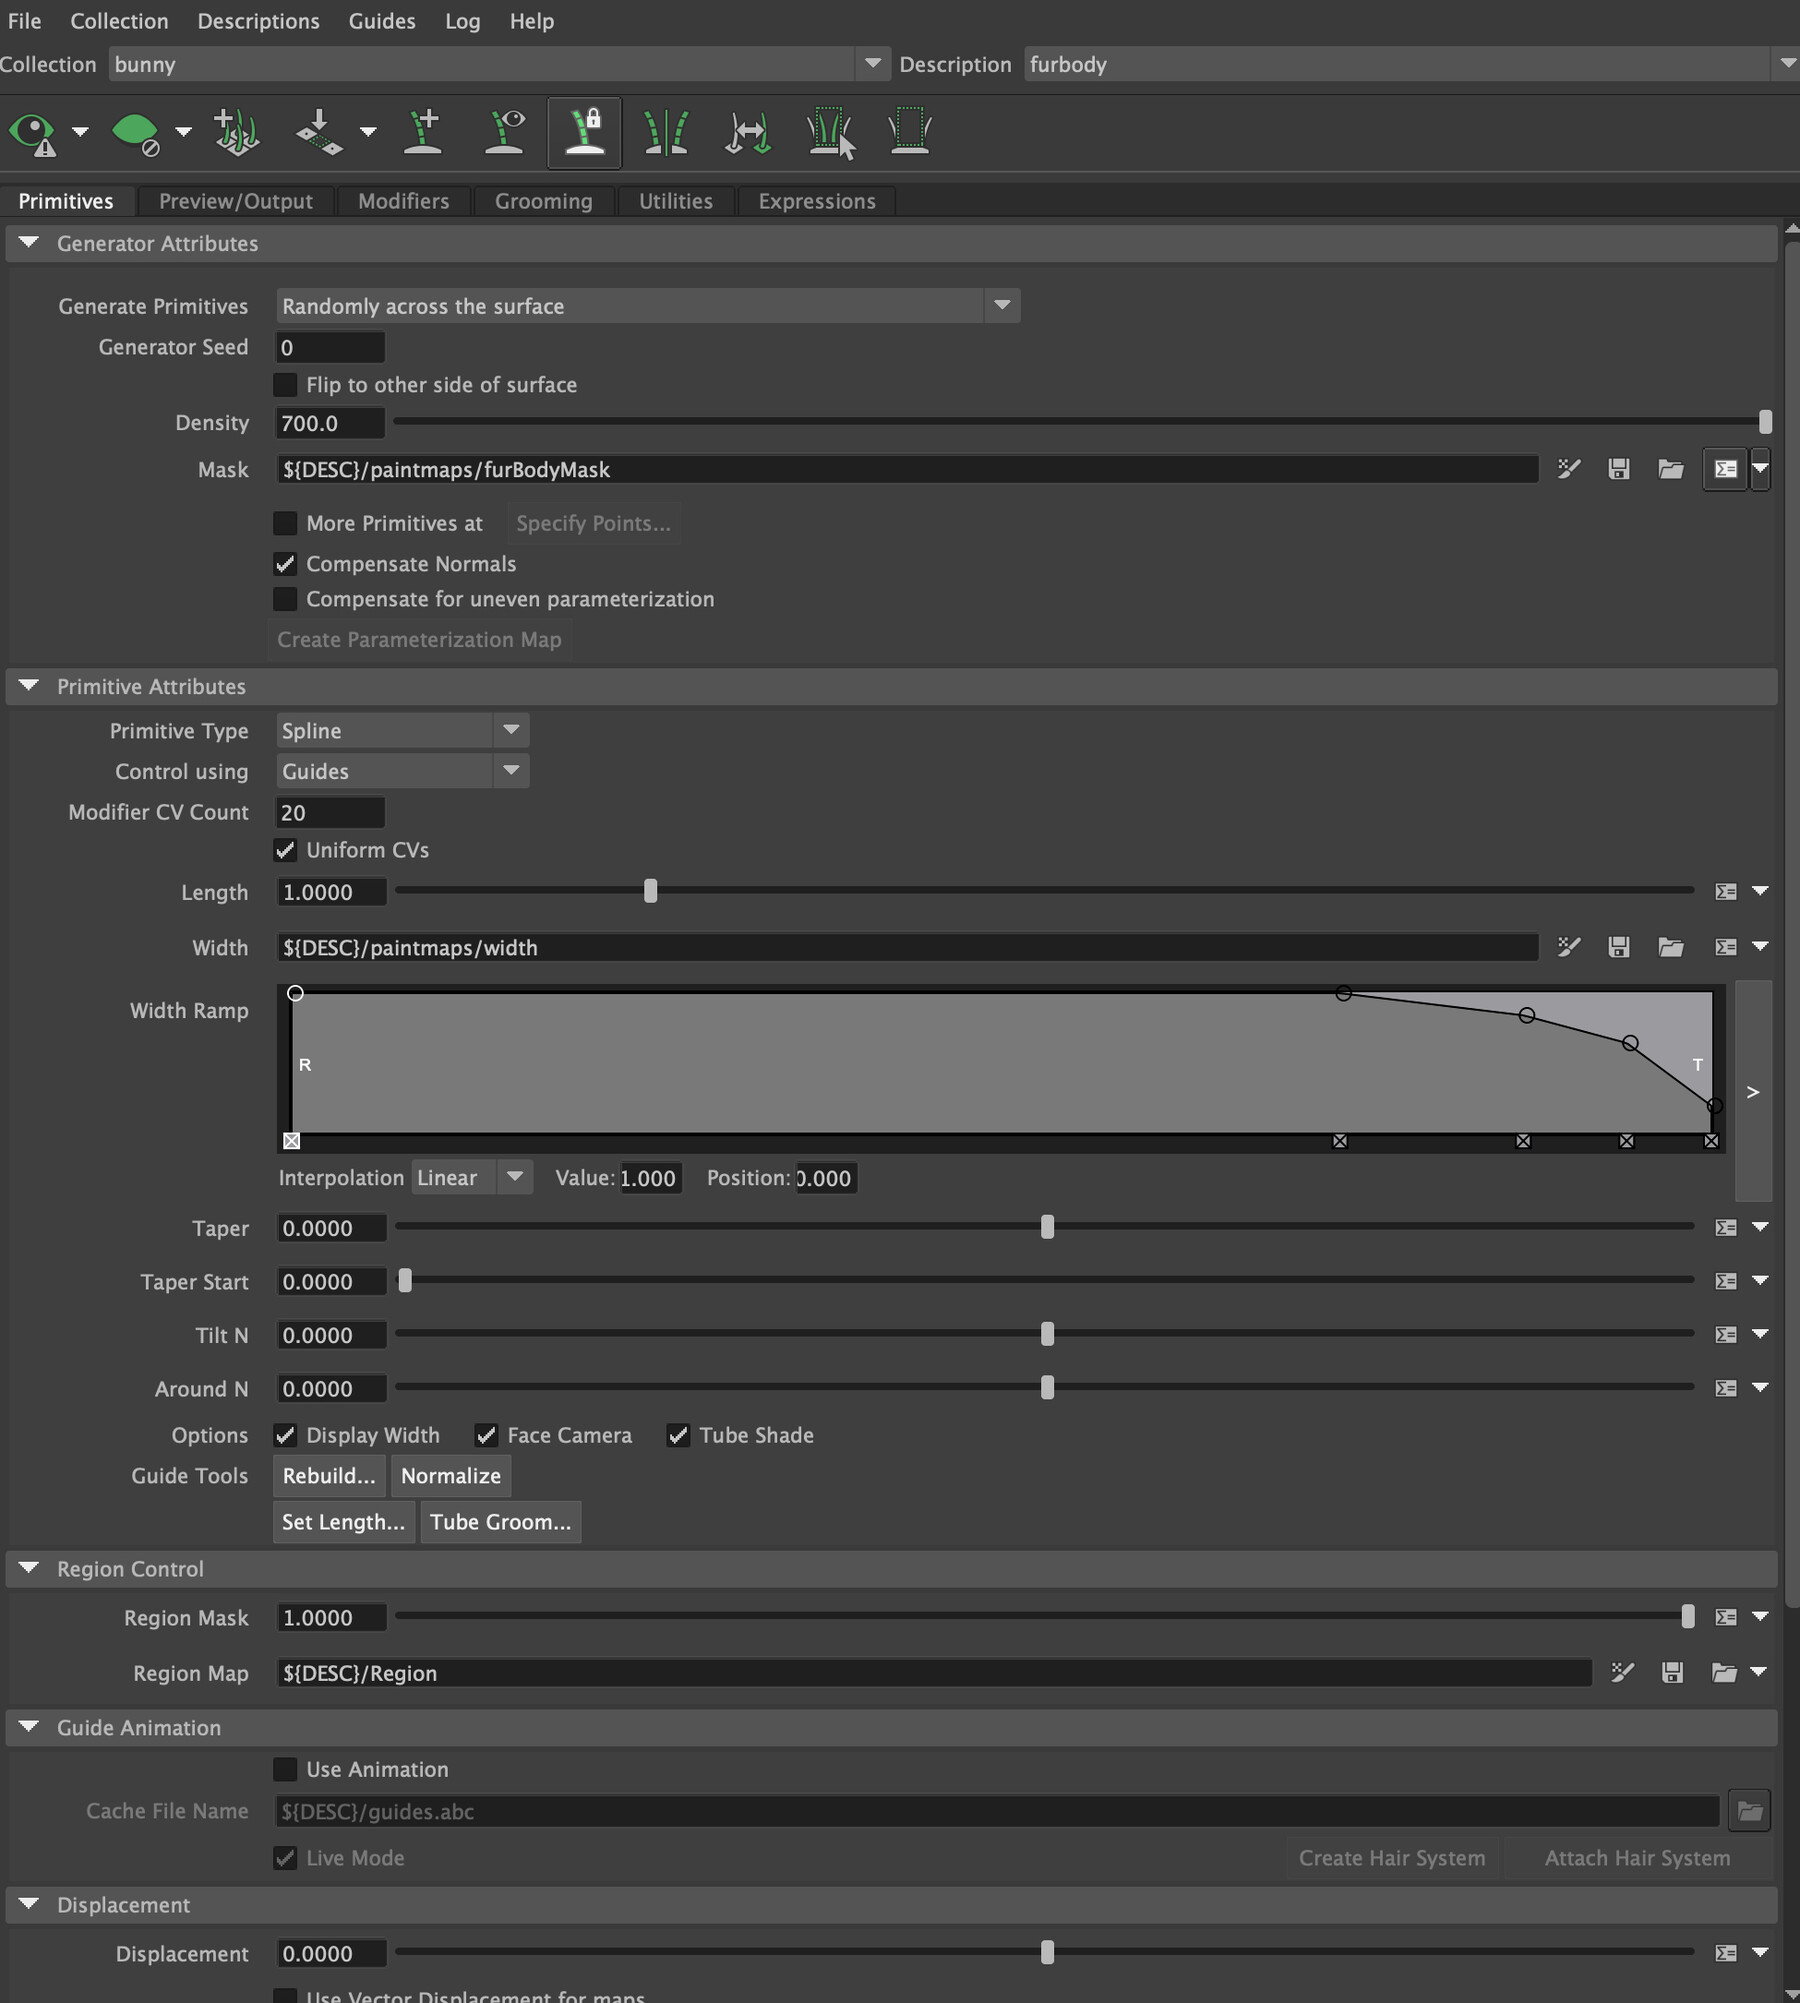This screenshot has width=1800, height=2003.
Task: Click the Rebuild... guide tools button
Action: point(329,1476)
